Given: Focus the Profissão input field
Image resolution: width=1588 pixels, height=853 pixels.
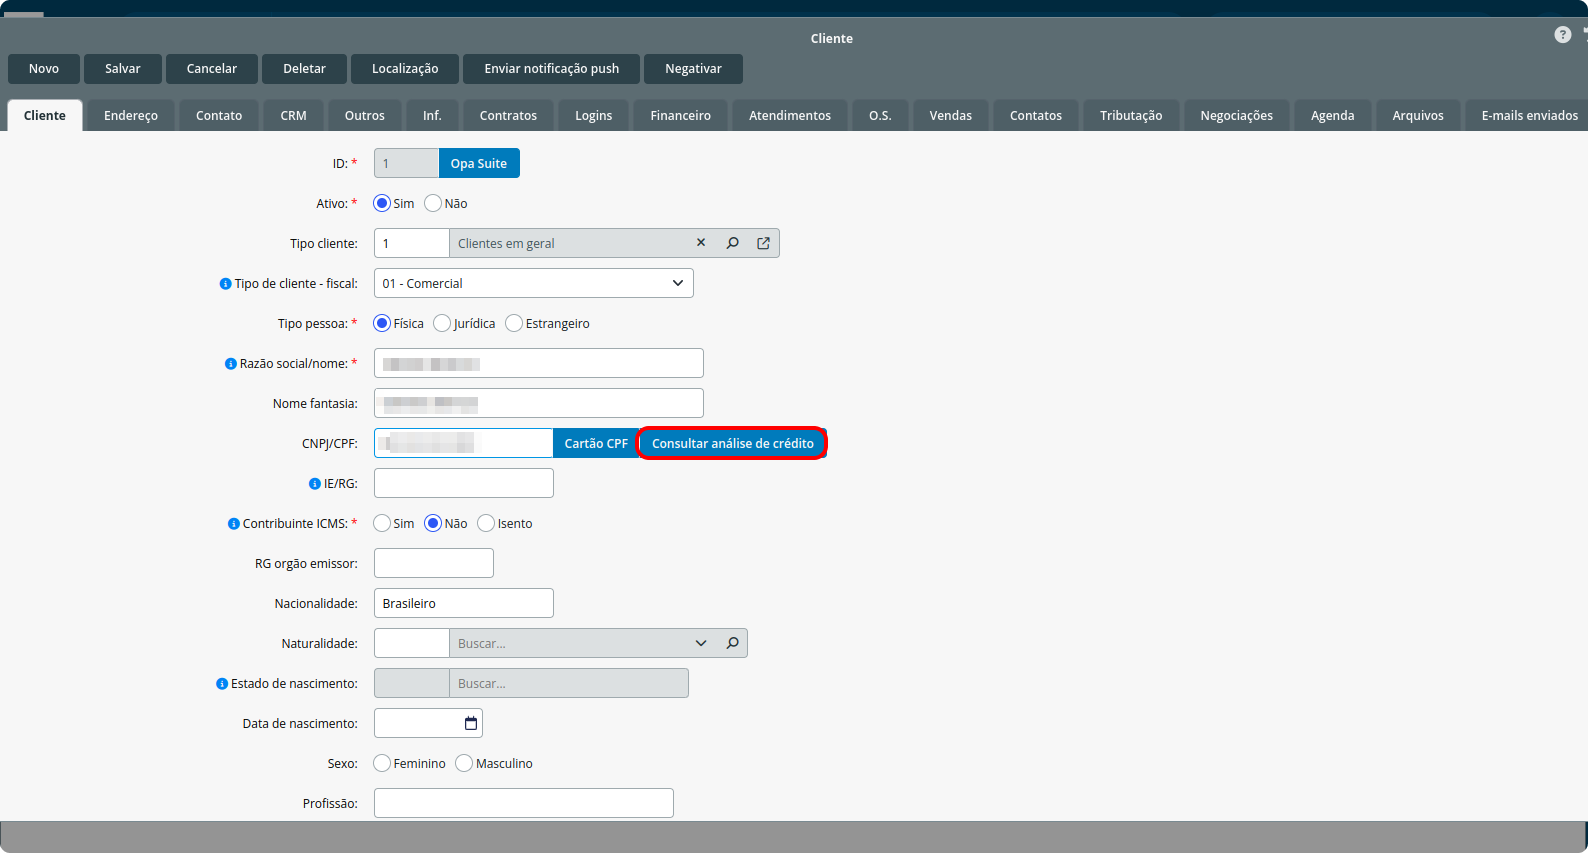Looking at the screenshot, I should 524,803.
